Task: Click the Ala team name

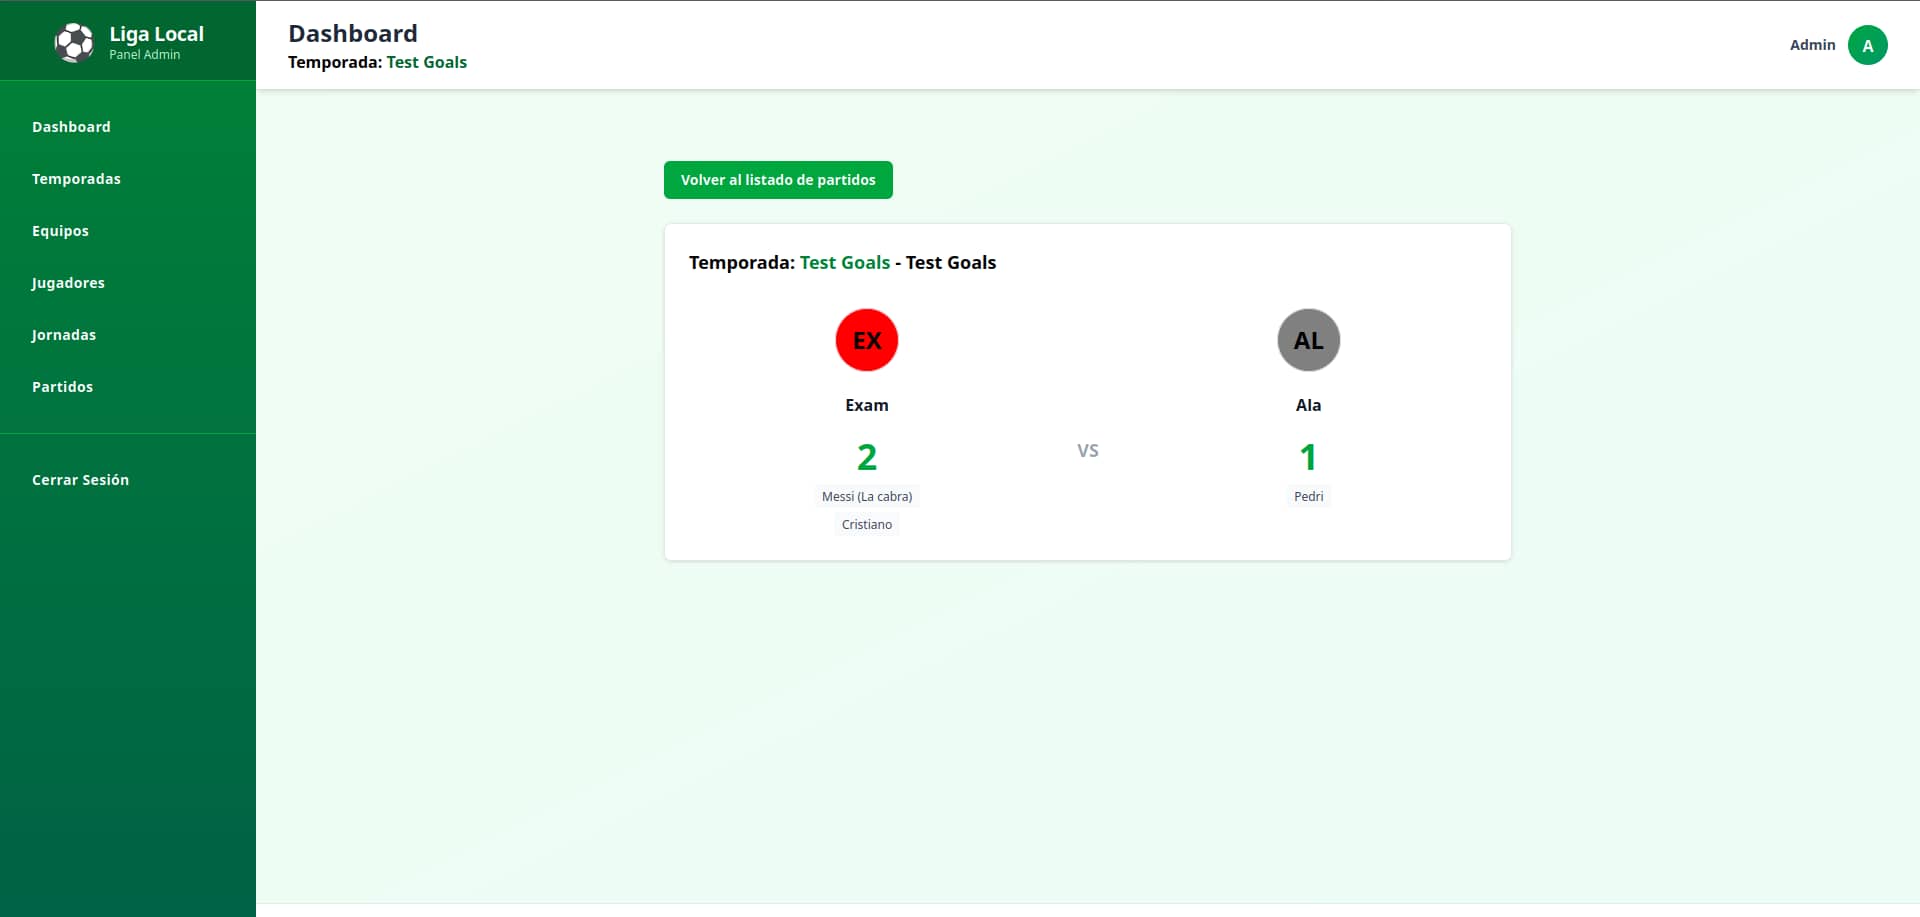Action: [1308, 405]
